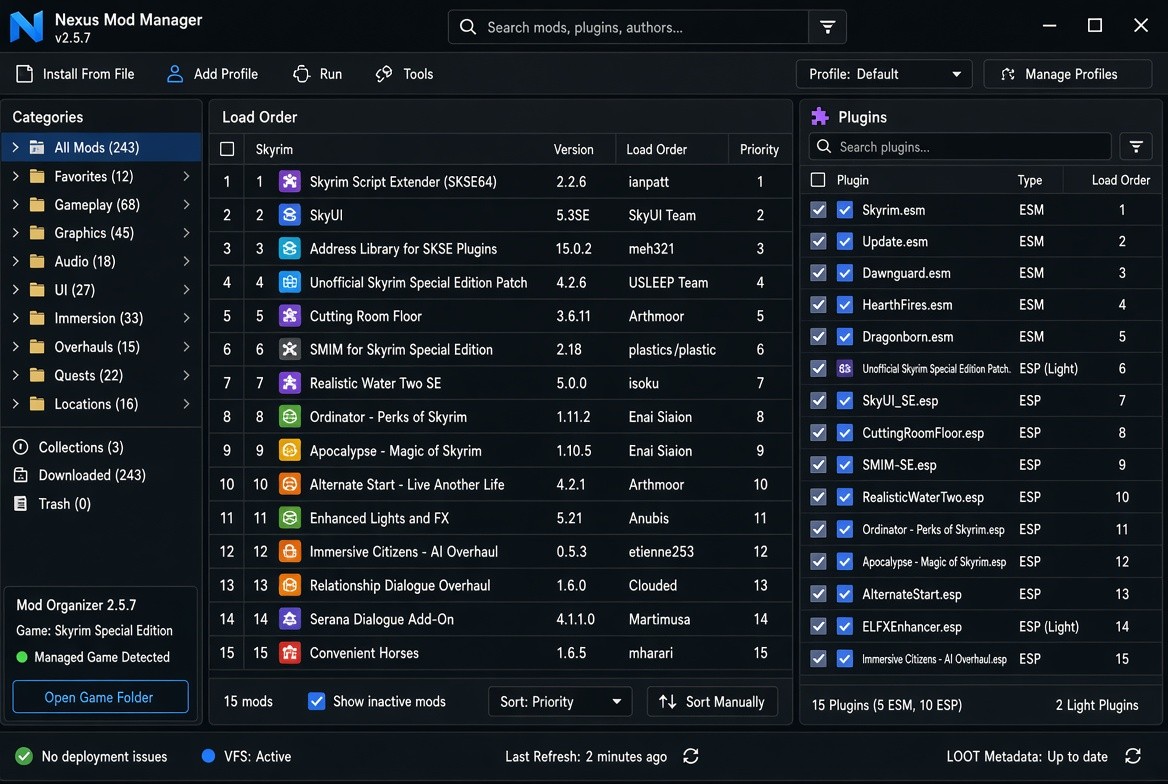Toggle the blue checkbox for Dawnguard.esm

click(845, 273)
